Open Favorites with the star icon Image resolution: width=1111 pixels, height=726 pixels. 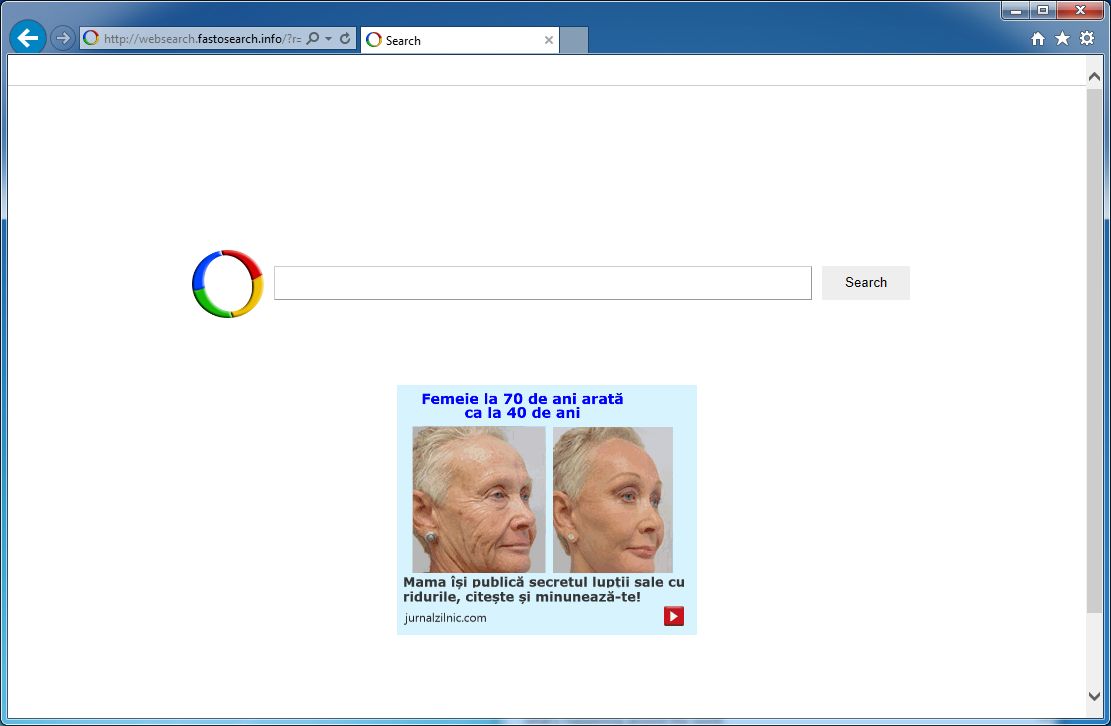click(x=1062, y=38)
